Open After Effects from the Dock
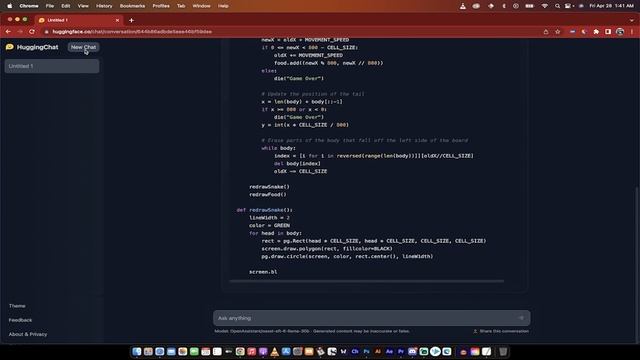 pos(389,351)
